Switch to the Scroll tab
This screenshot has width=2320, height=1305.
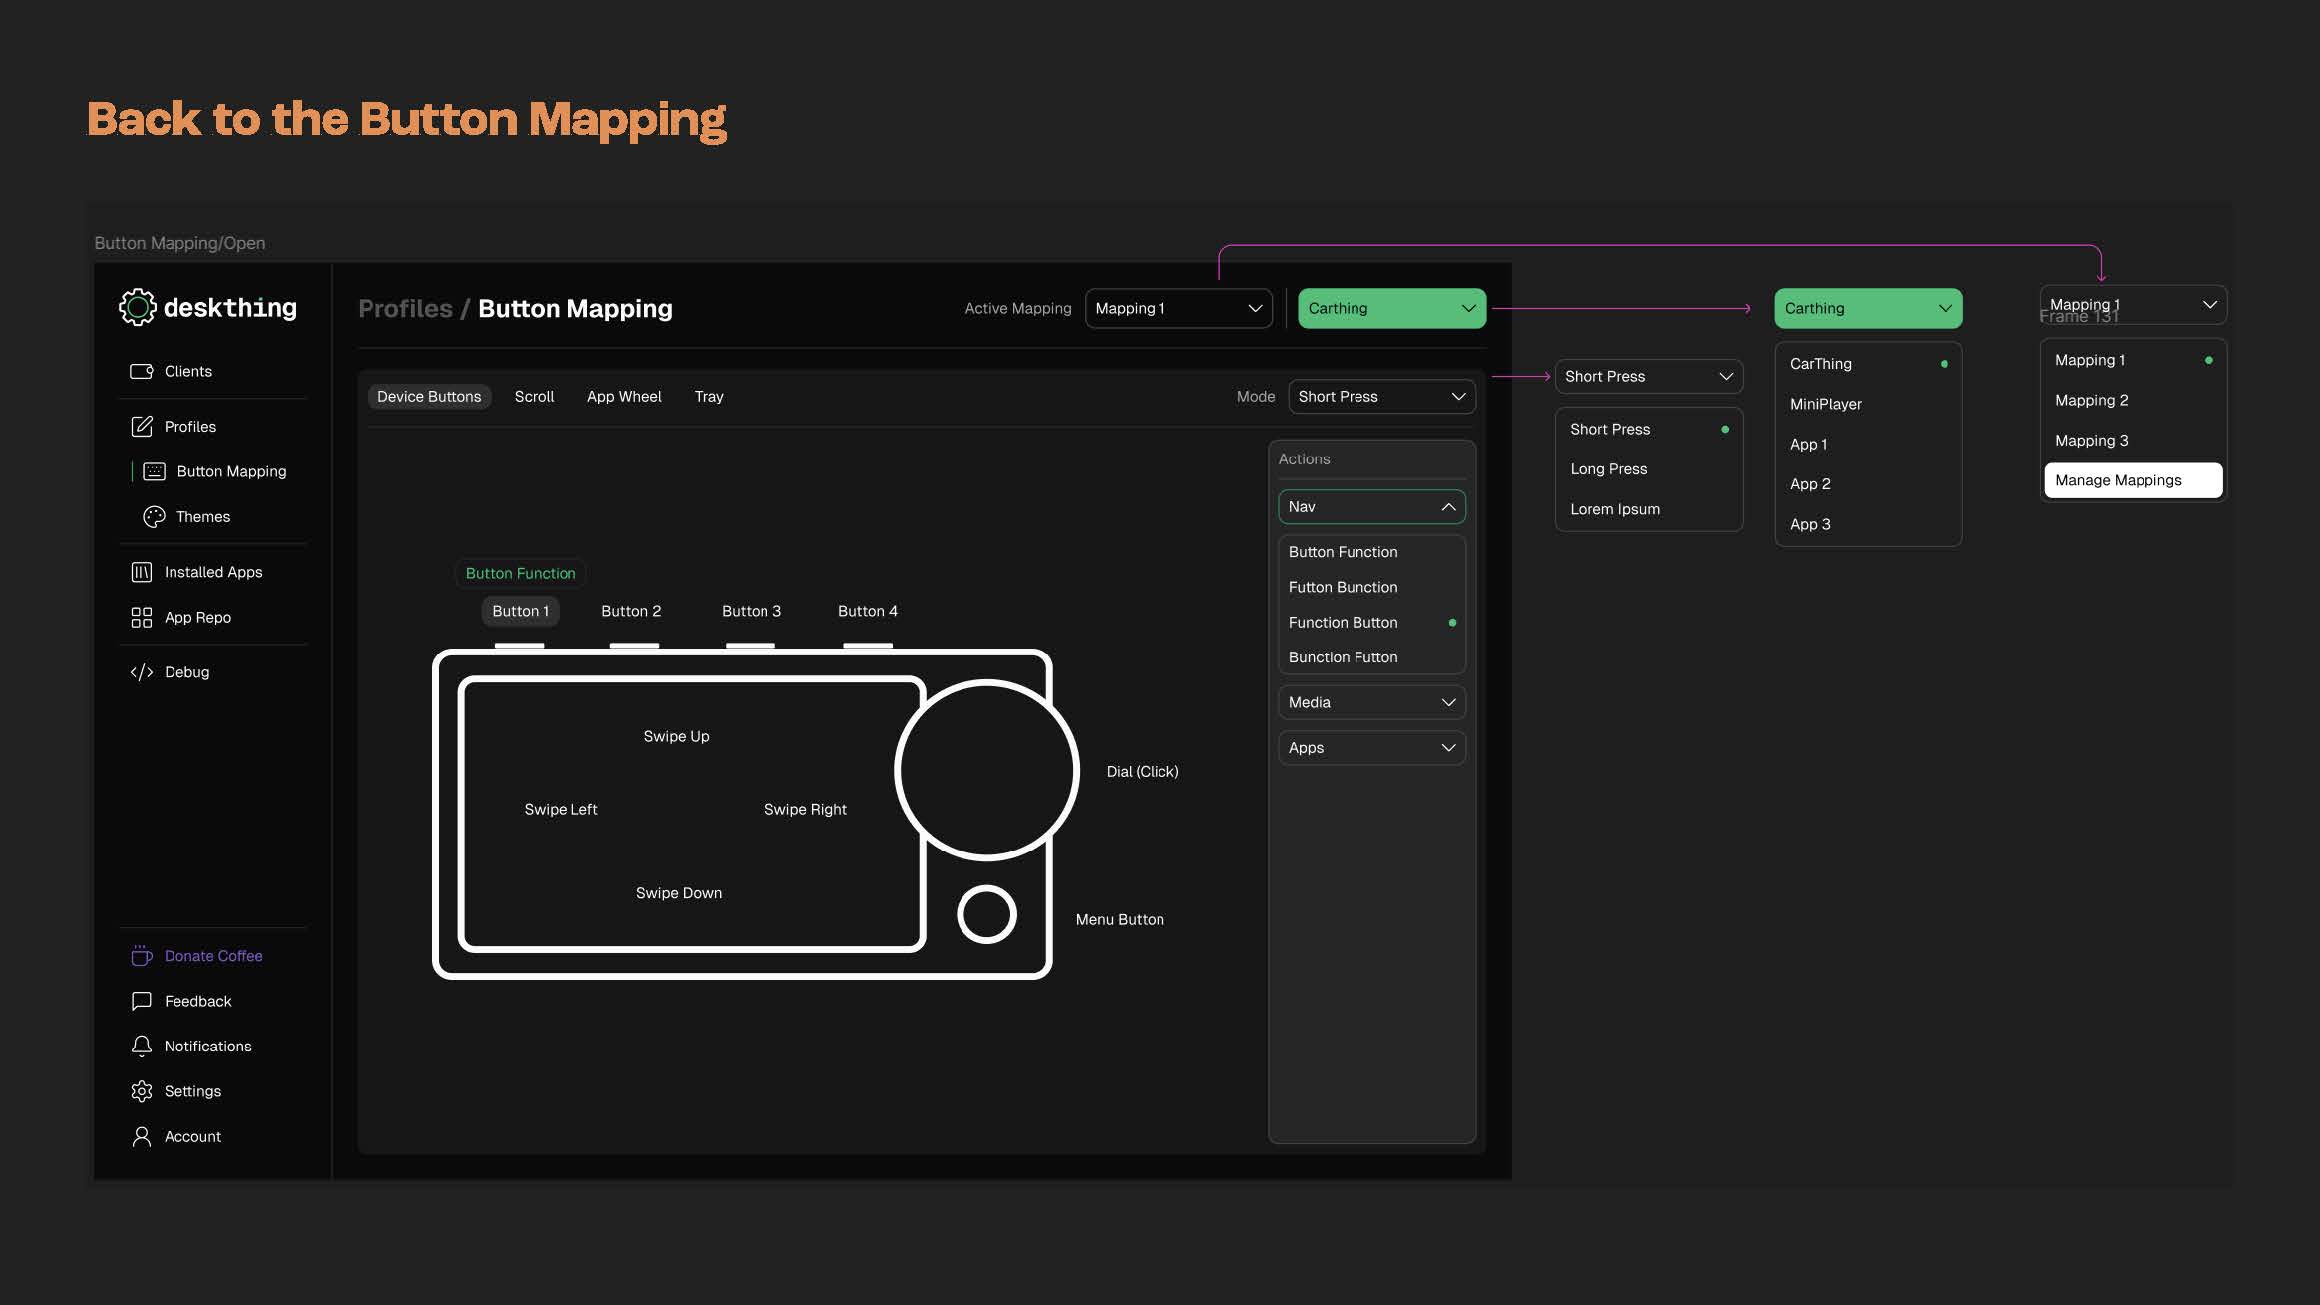tap(534, 397)
